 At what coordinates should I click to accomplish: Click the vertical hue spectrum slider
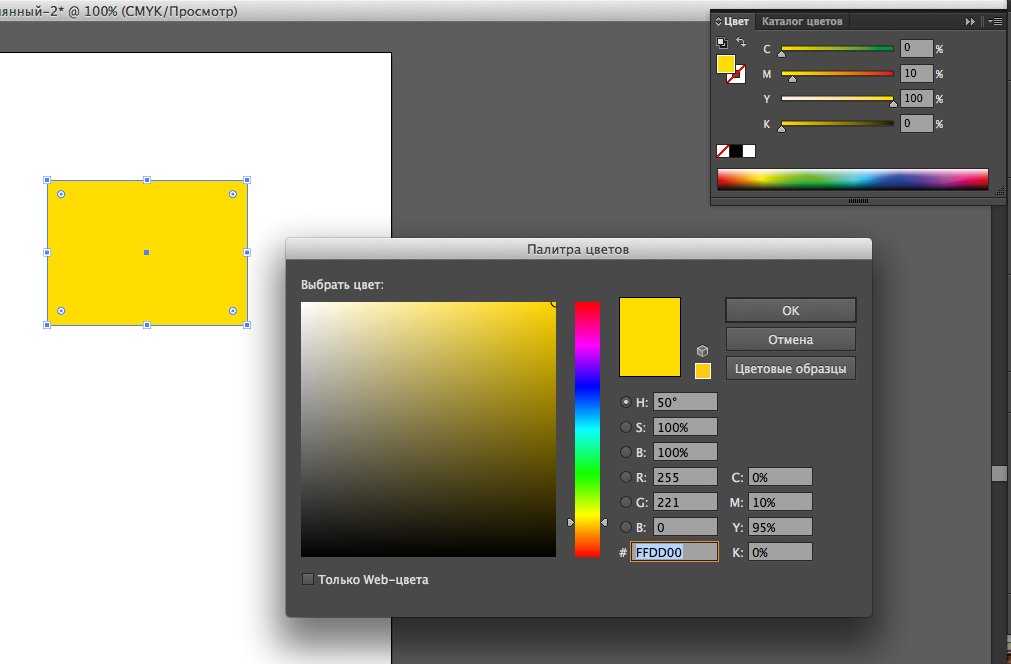[x=587, y=429]
